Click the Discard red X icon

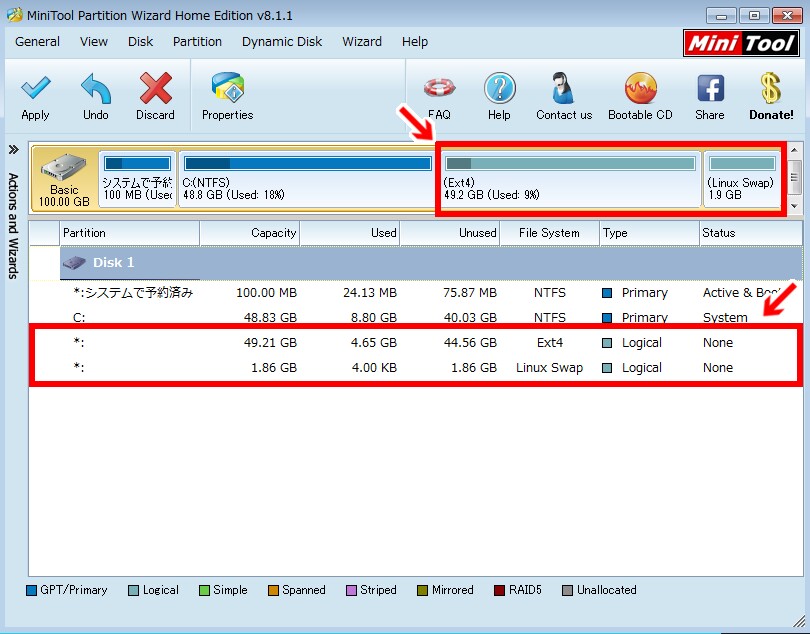(155, 88)
